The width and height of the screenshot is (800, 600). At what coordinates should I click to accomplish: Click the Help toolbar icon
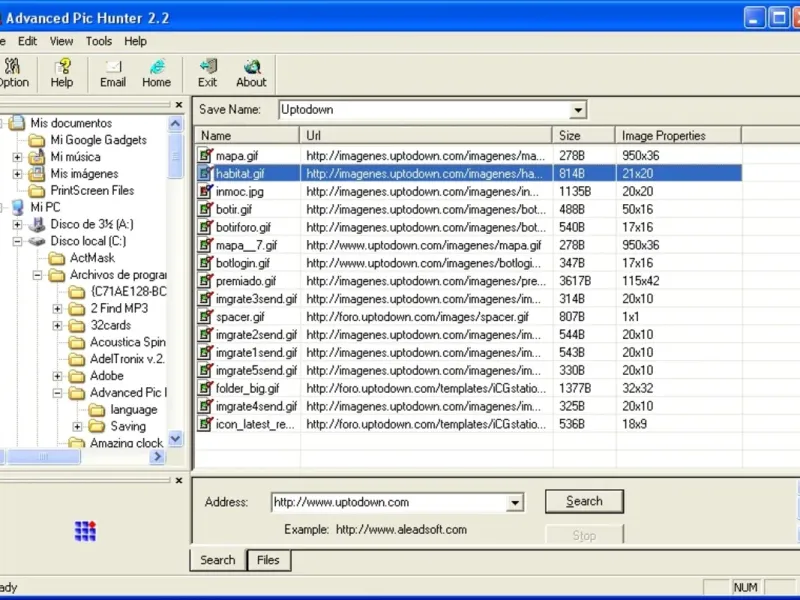(62, 67)
